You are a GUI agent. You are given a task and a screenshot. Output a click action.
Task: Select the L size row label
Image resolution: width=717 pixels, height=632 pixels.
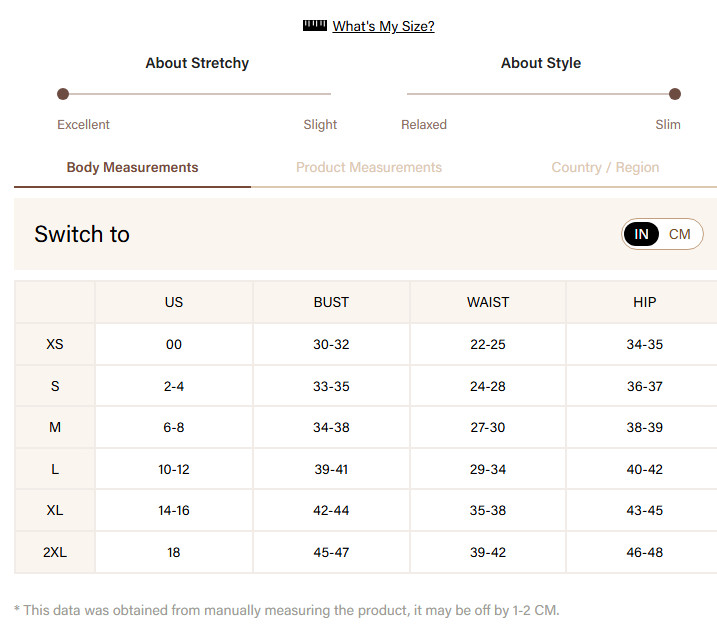coord(55,470)
